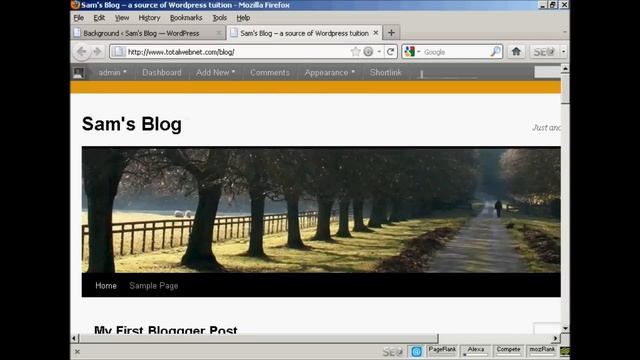Open My First Blogger Post title

pos(166,330)
